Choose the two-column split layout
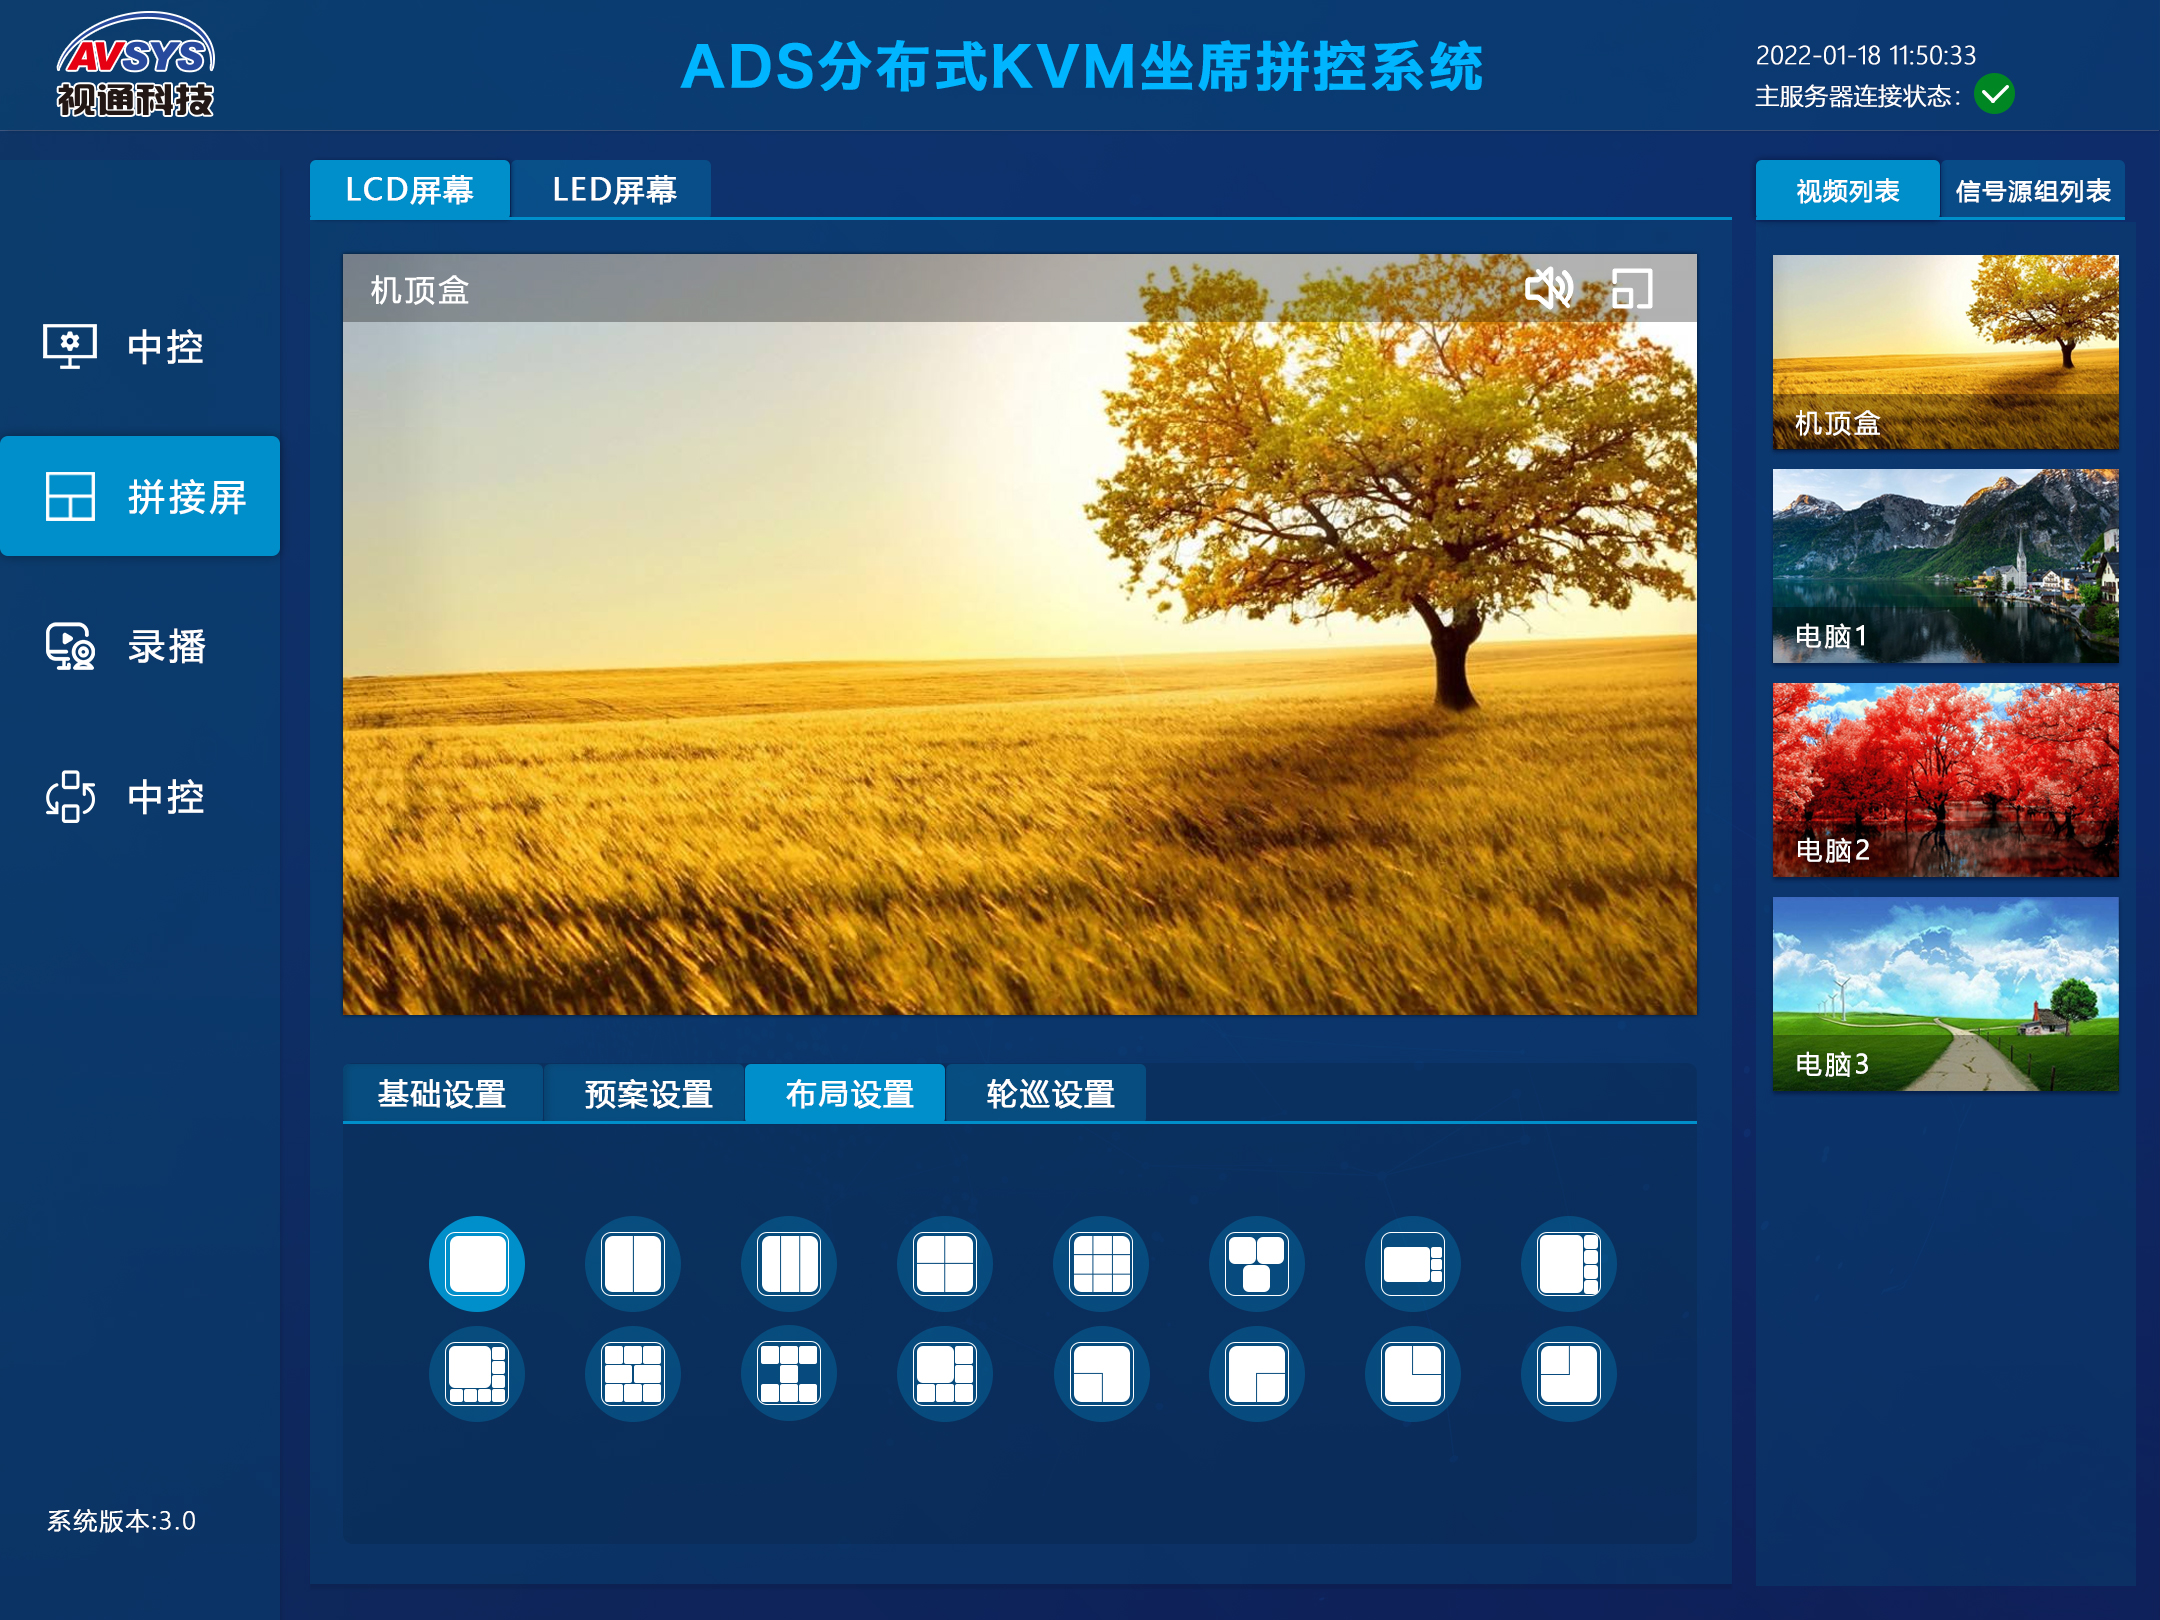2160x1620 pixels. [633, 1264]
